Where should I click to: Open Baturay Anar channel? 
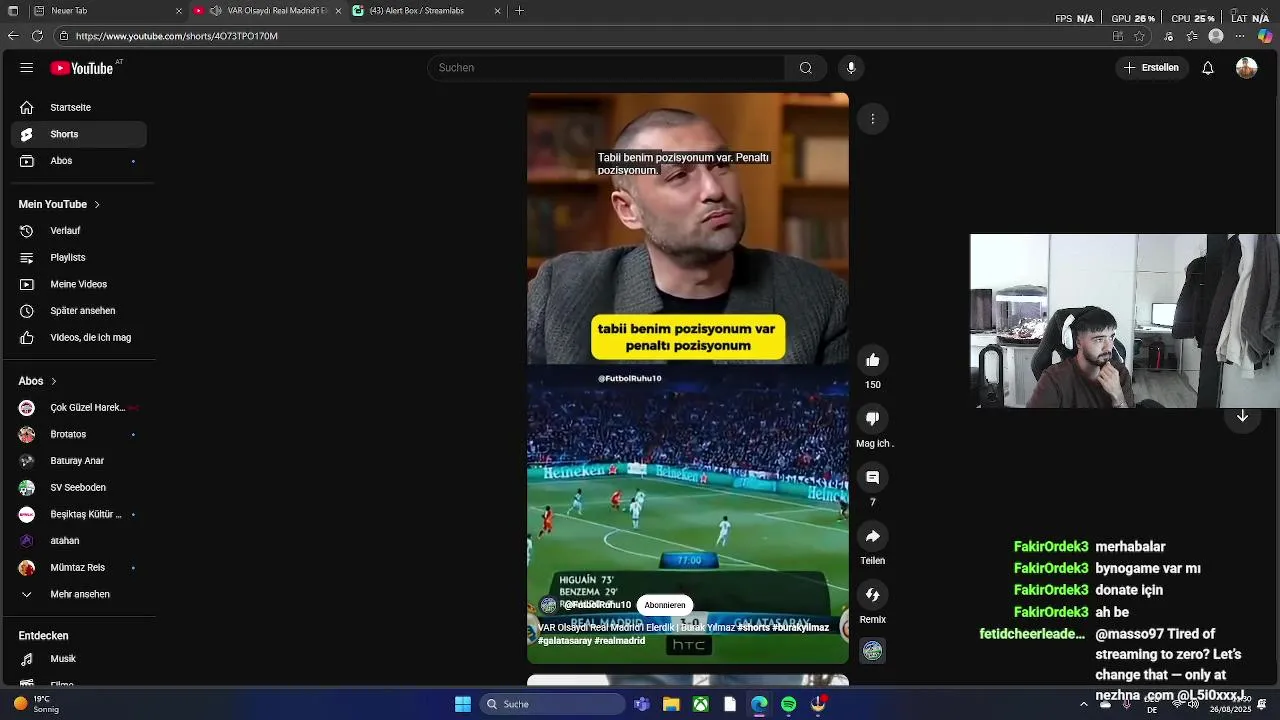tap(79, 461)
